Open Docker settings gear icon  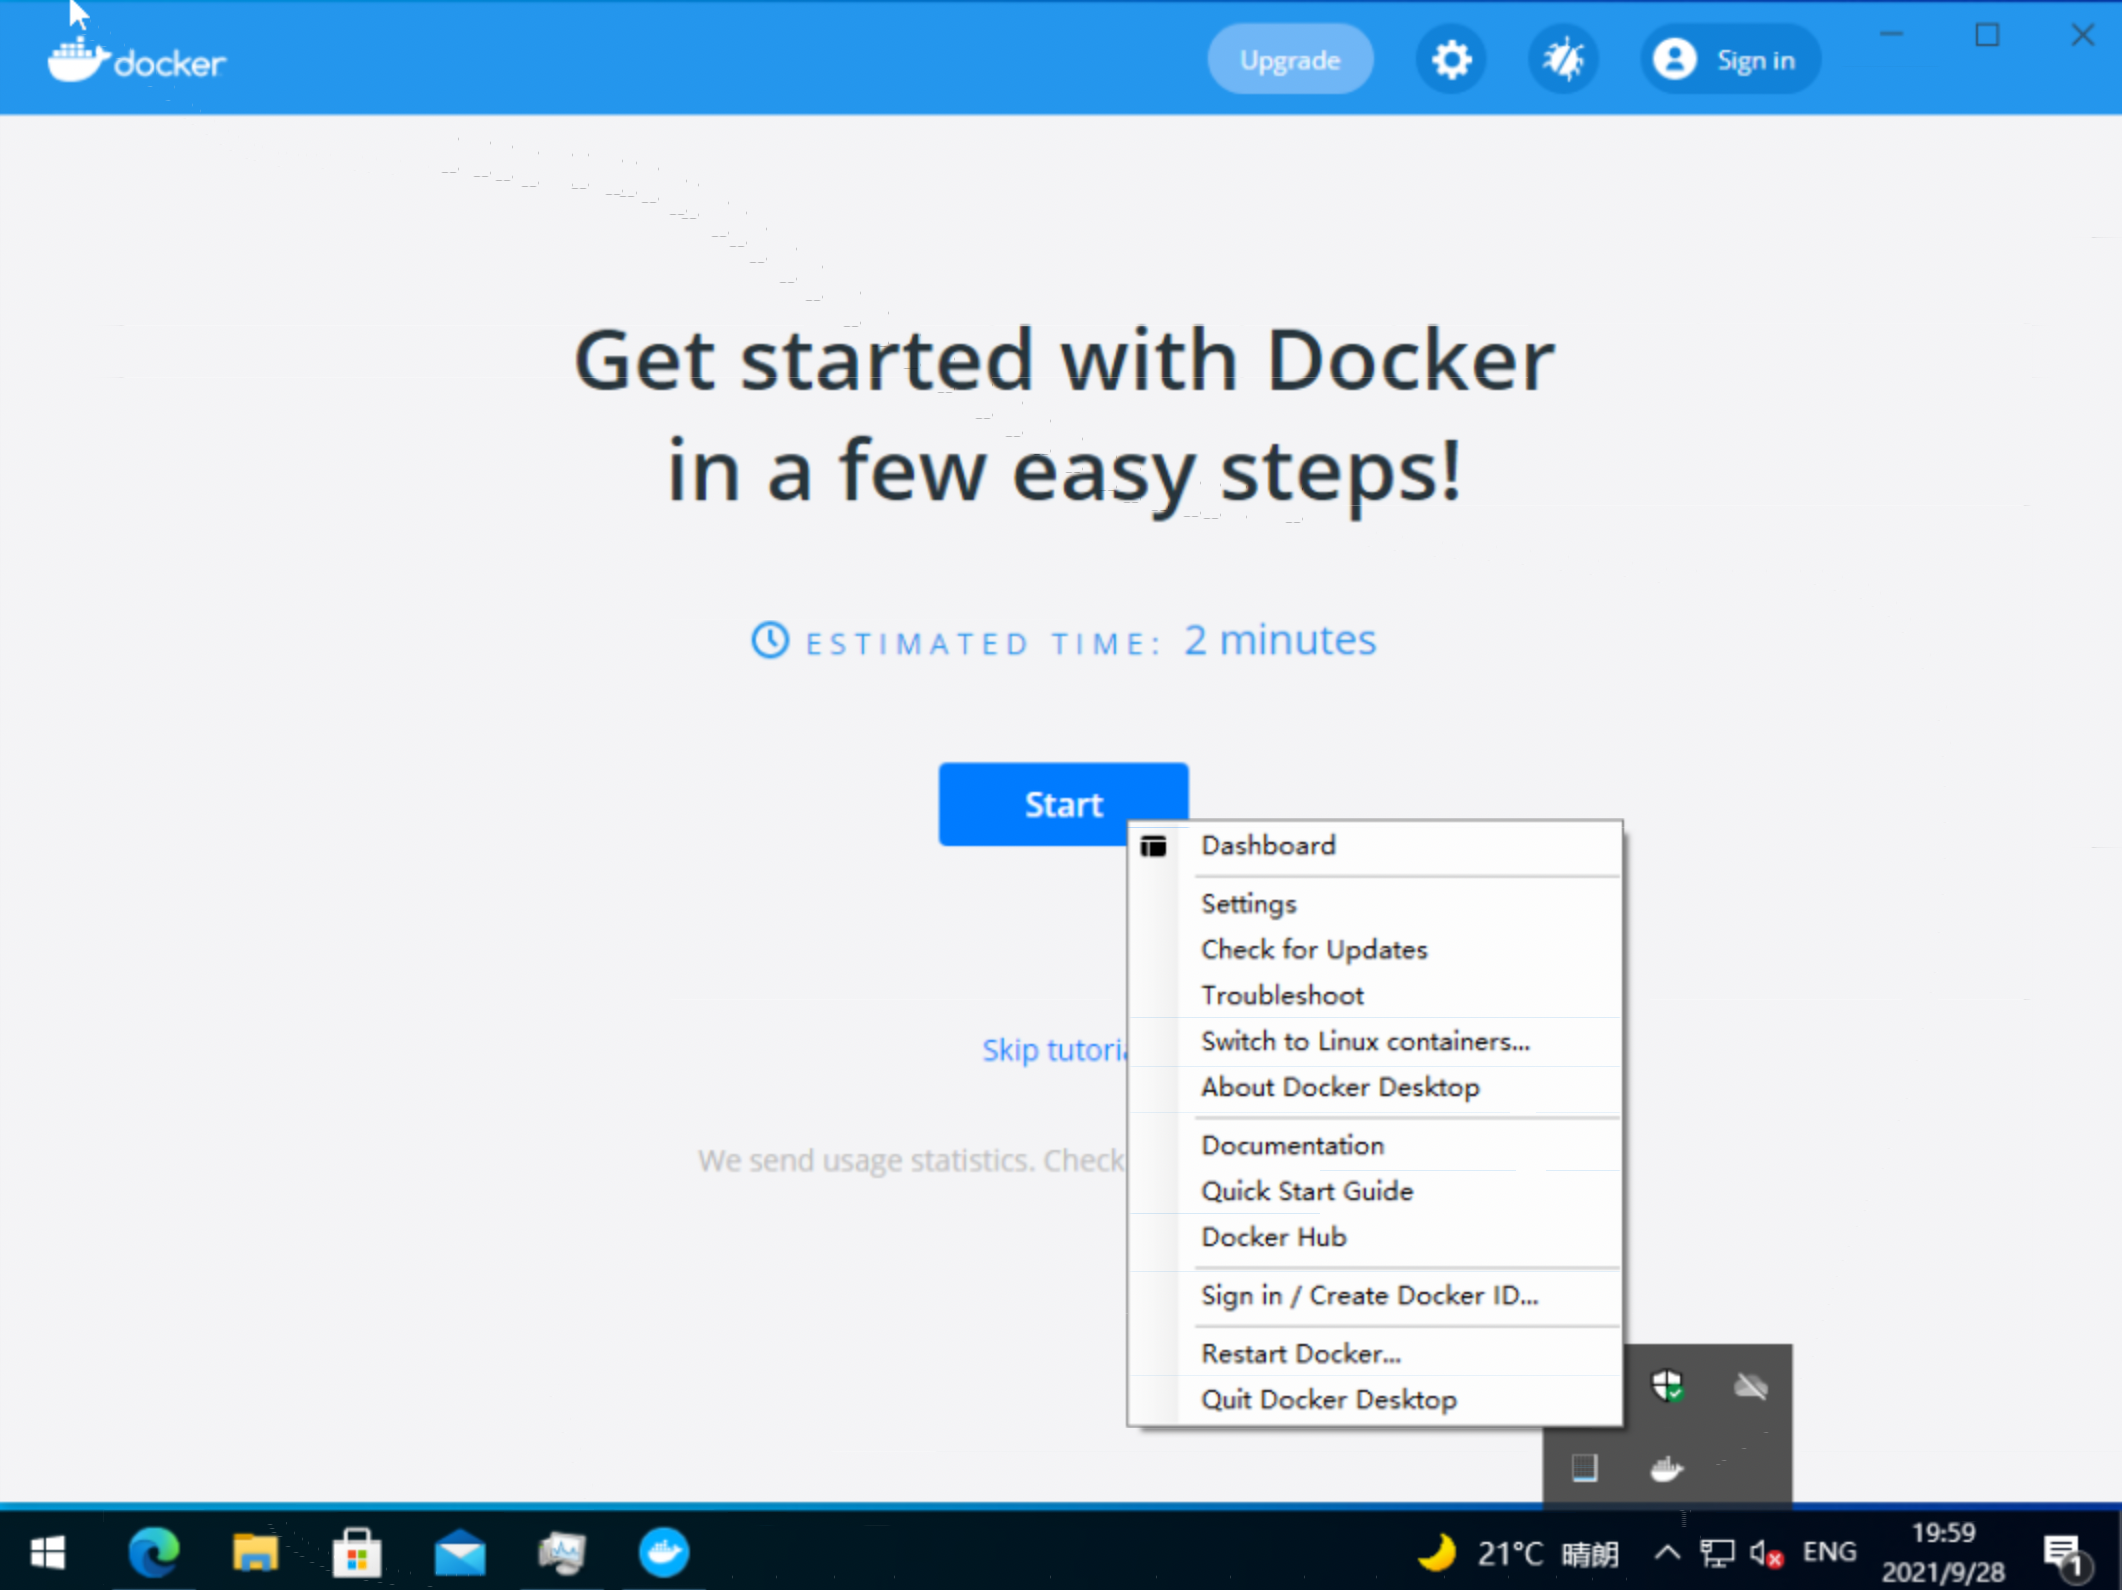pyautogui.click(x=1450, y=60)
